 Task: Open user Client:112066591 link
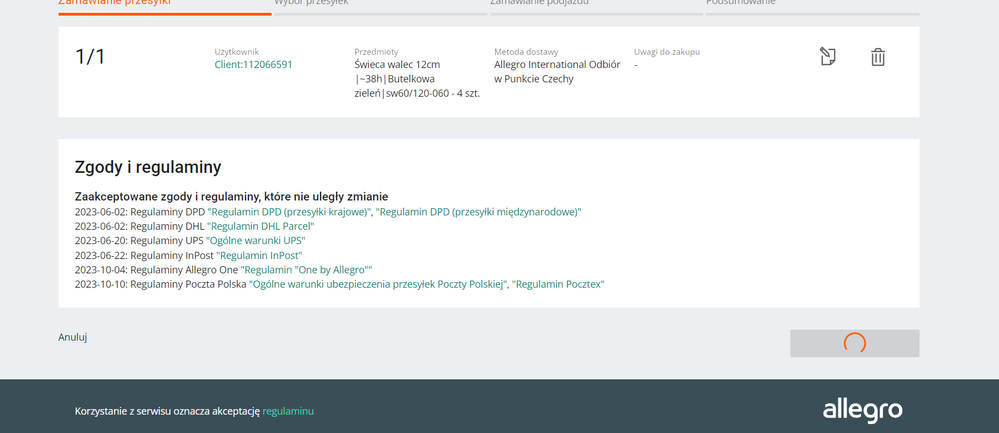[x=254, y=64]
